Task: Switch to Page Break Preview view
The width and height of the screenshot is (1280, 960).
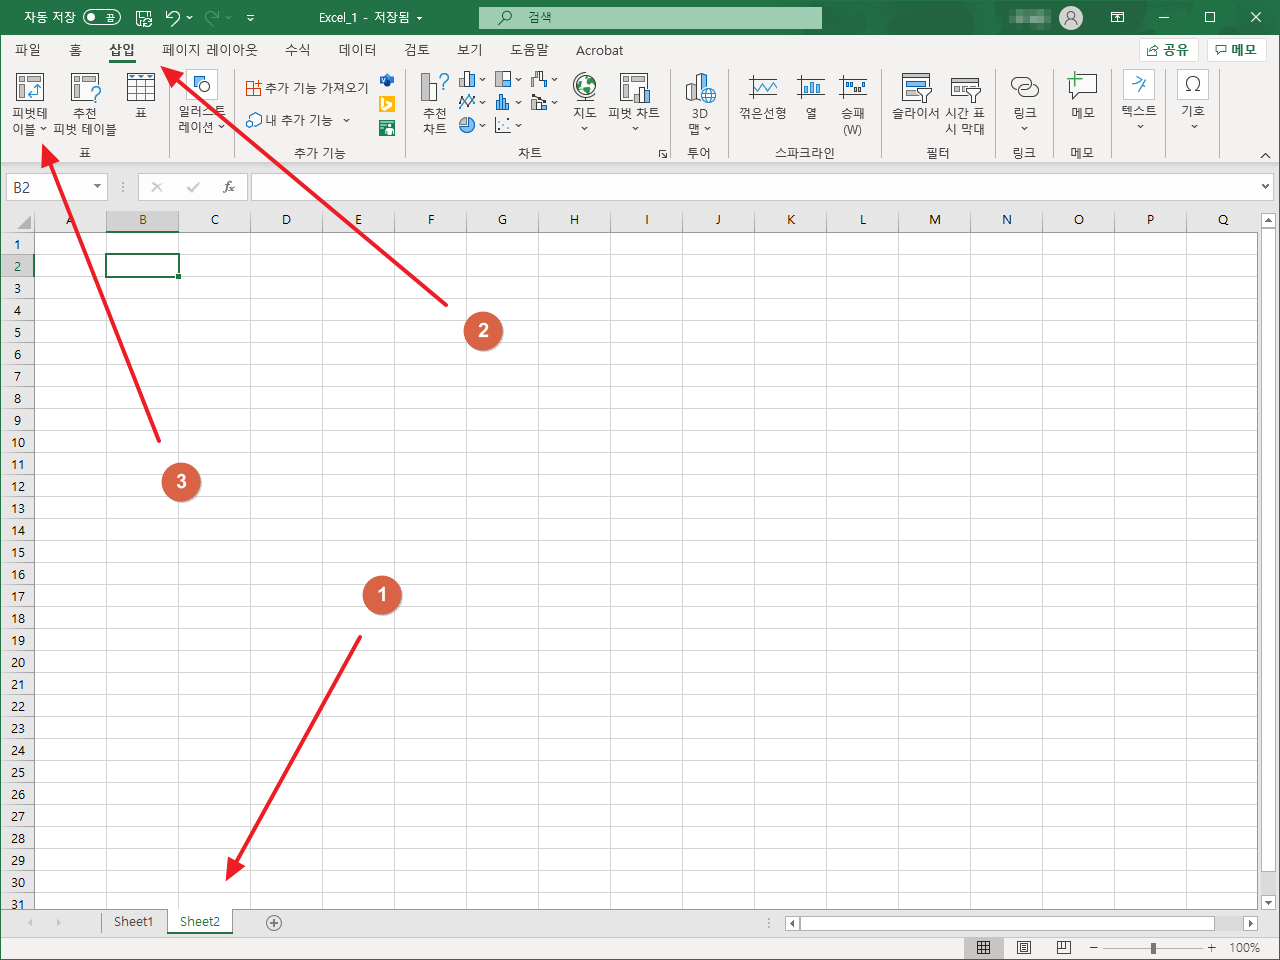Action: pyautogui.click(x=1064, y=948)
